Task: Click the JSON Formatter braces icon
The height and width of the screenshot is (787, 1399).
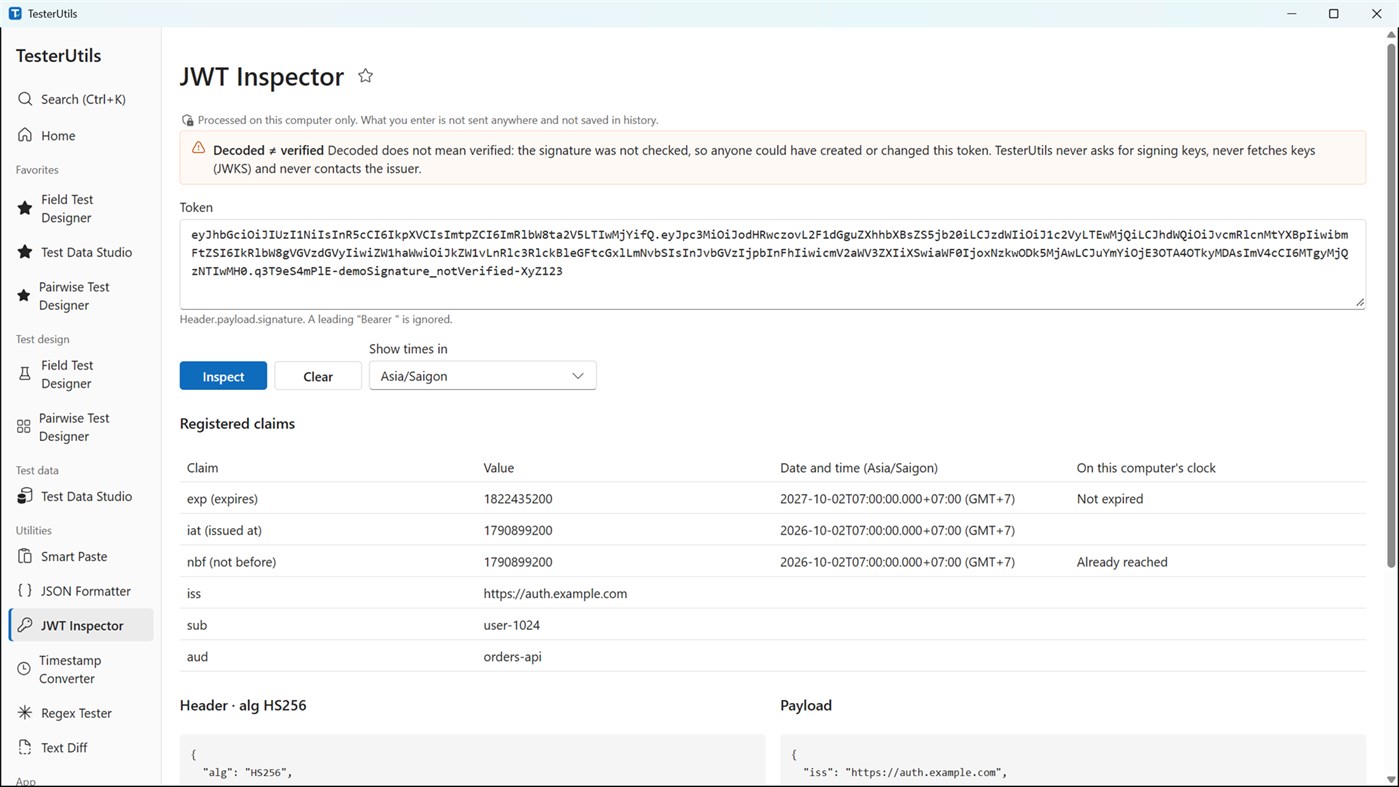Action: click(25, 591)
